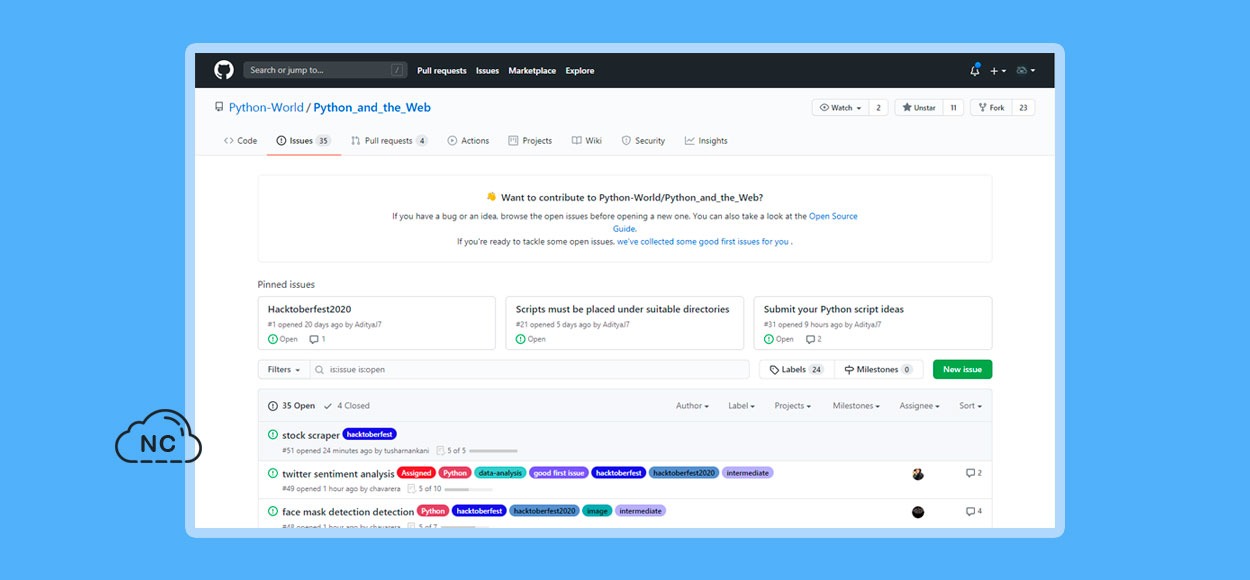
Task: Open the Python-World organization link
Action: [x=266, y=108]
